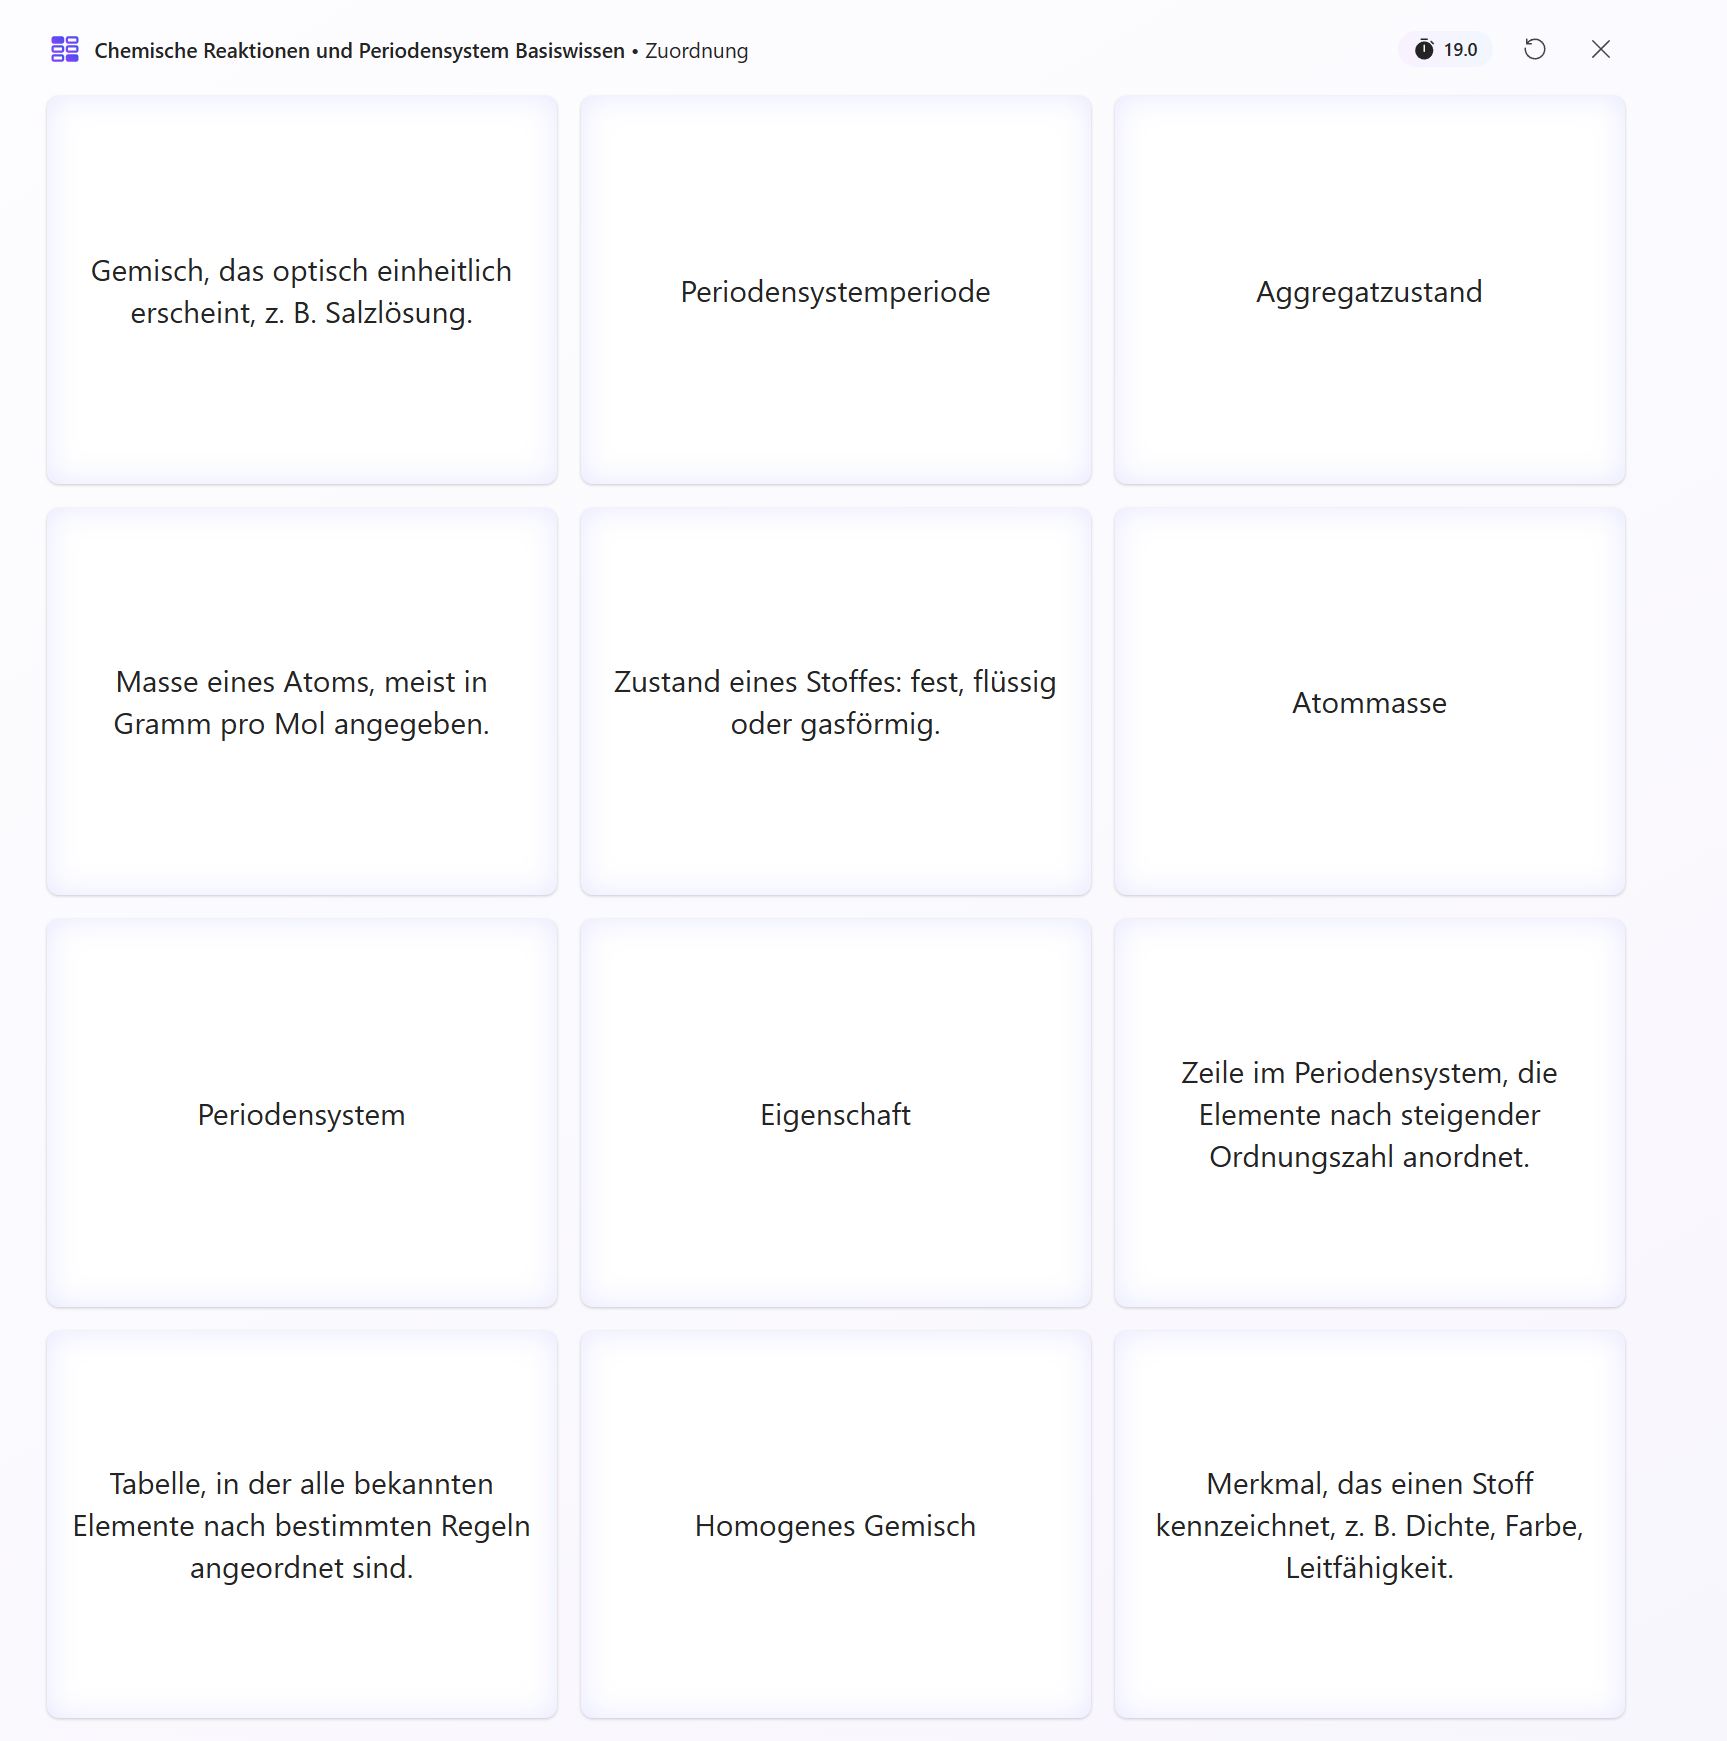Click the 'Zustand eines Stoffes' definition card
The width and height of the screenshot is (1727, 1741).
coord(835,702)
